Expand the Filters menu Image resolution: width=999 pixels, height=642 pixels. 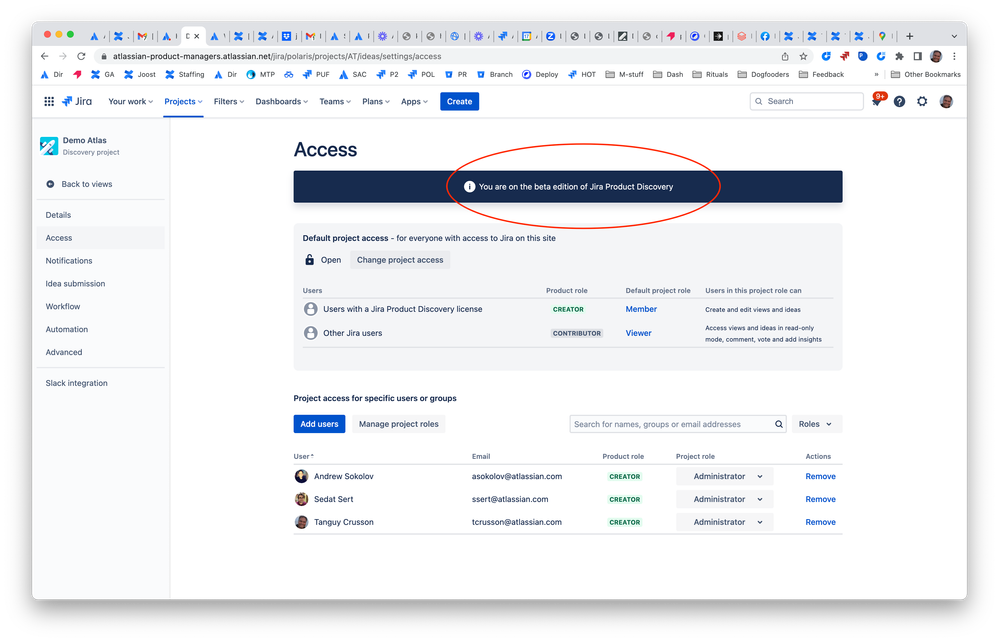(x=229, y=101)
